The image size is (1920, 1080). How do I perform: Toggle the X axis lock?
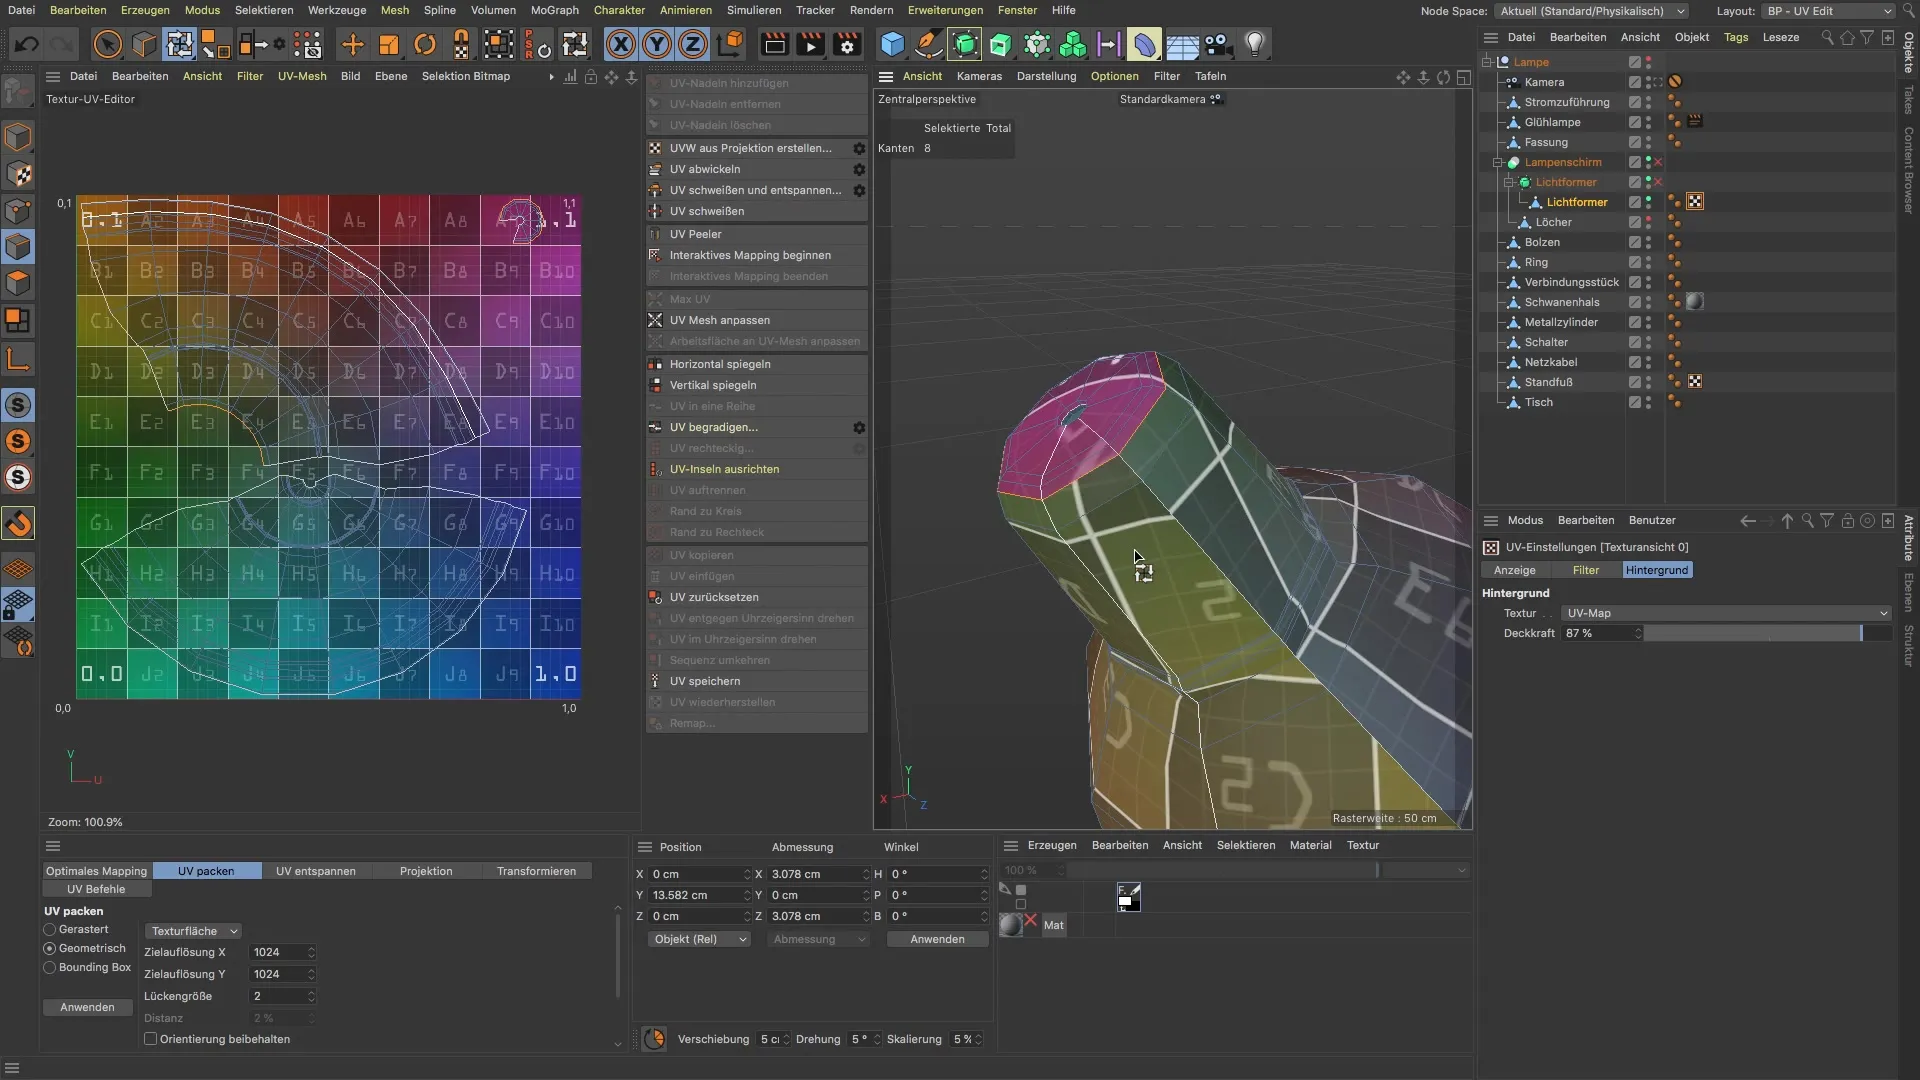pos(621,44)
